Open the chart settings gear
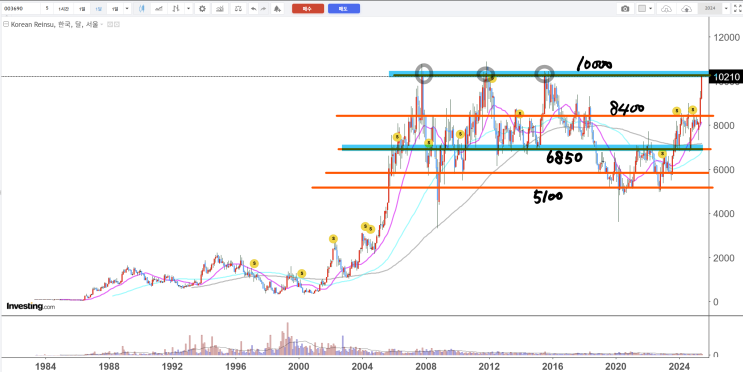The image size is (743, 372). point(202,9)
